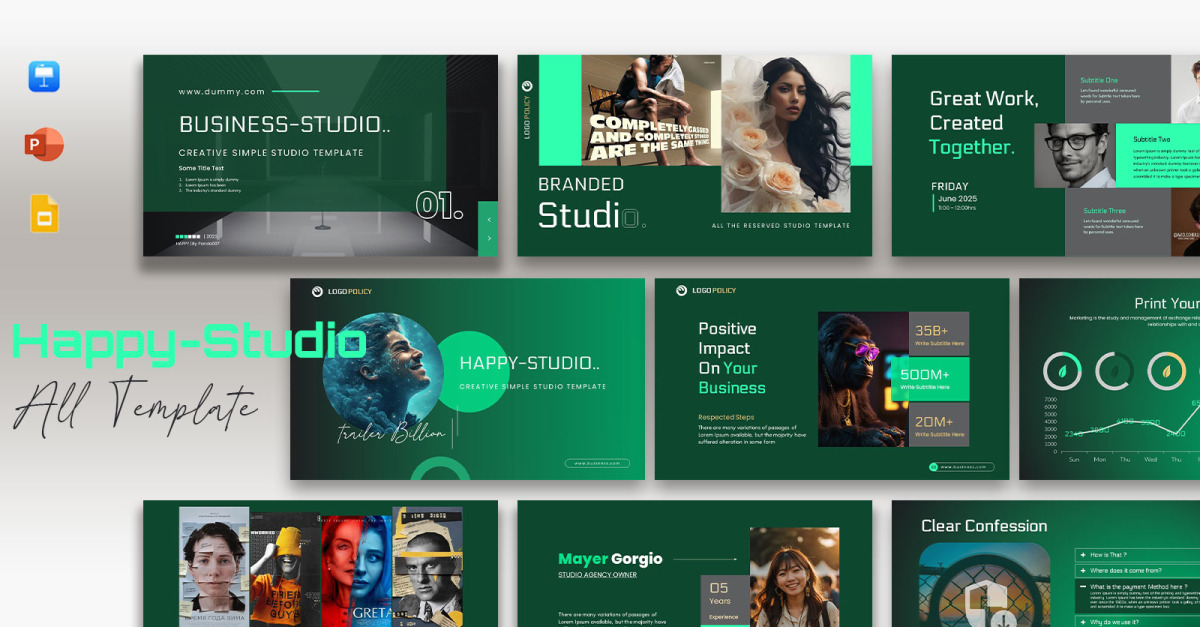Click the 'HAPPY-STUDIO..' slide title
This screenshot has width=1200, height=627.
click(x=529, y=364)
